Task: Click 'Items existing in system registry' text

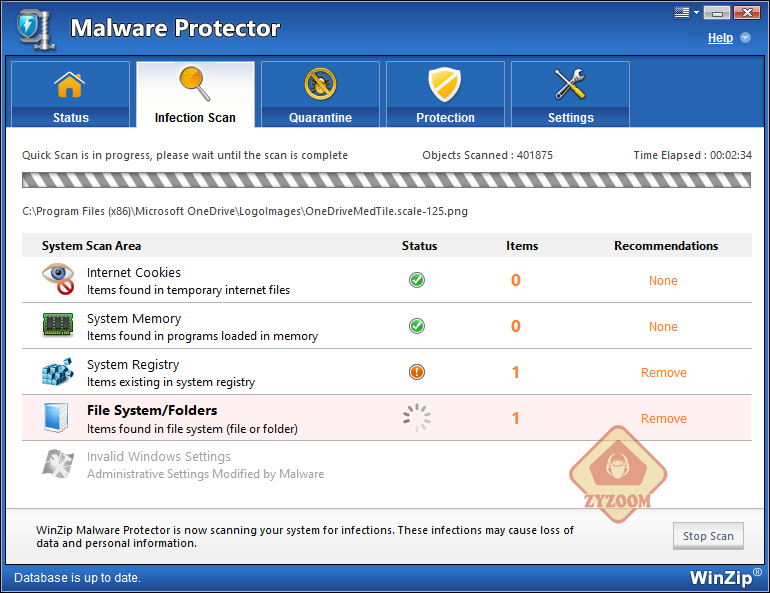Action: click(171, 382)
